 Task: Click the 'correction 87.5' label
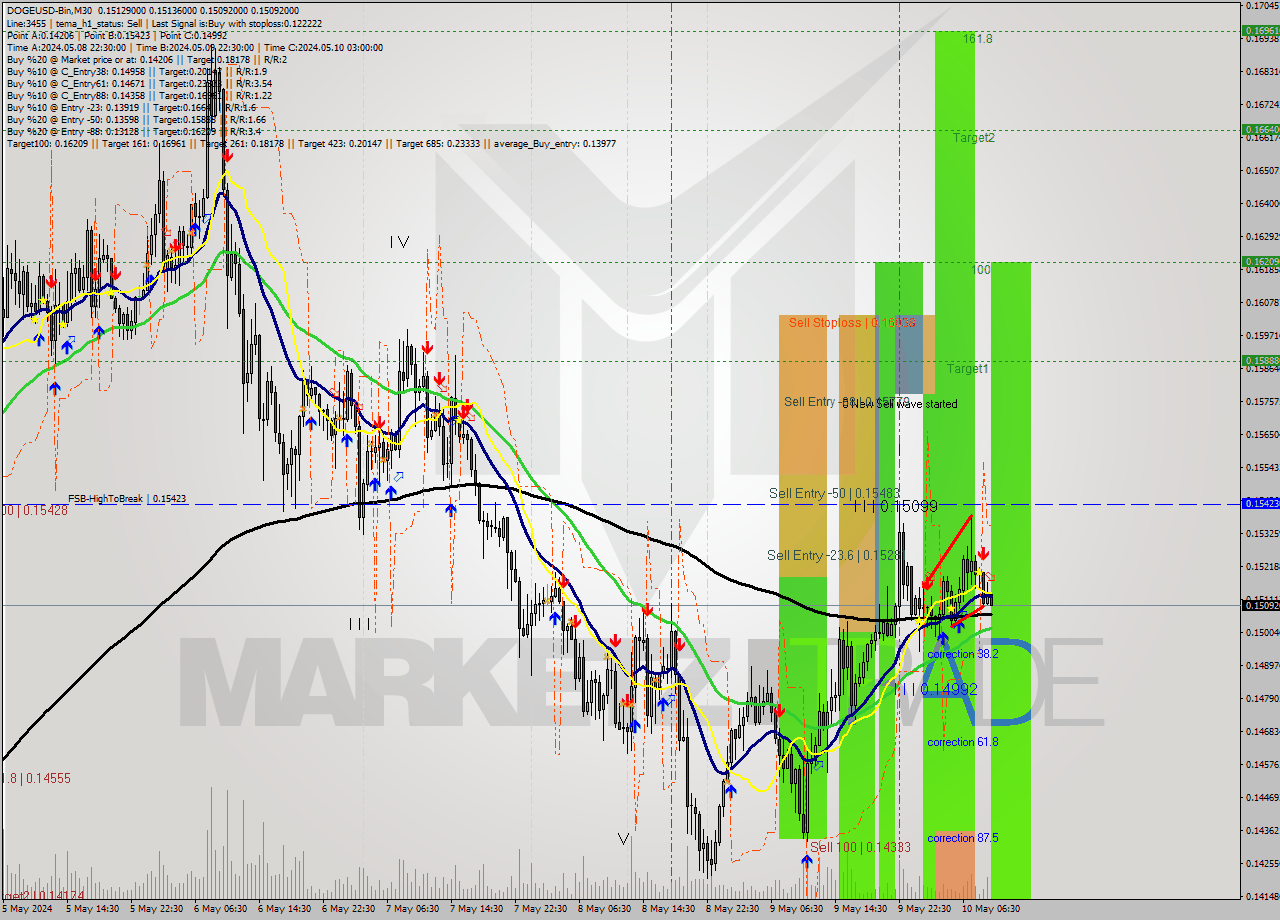[x=963, y=838]
